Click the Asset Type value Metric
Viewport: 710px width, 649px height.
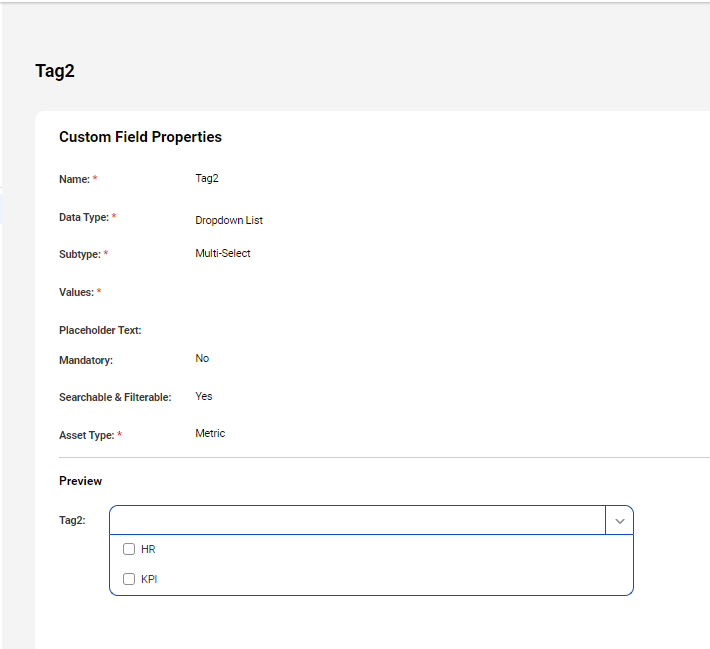click(210, 433)
